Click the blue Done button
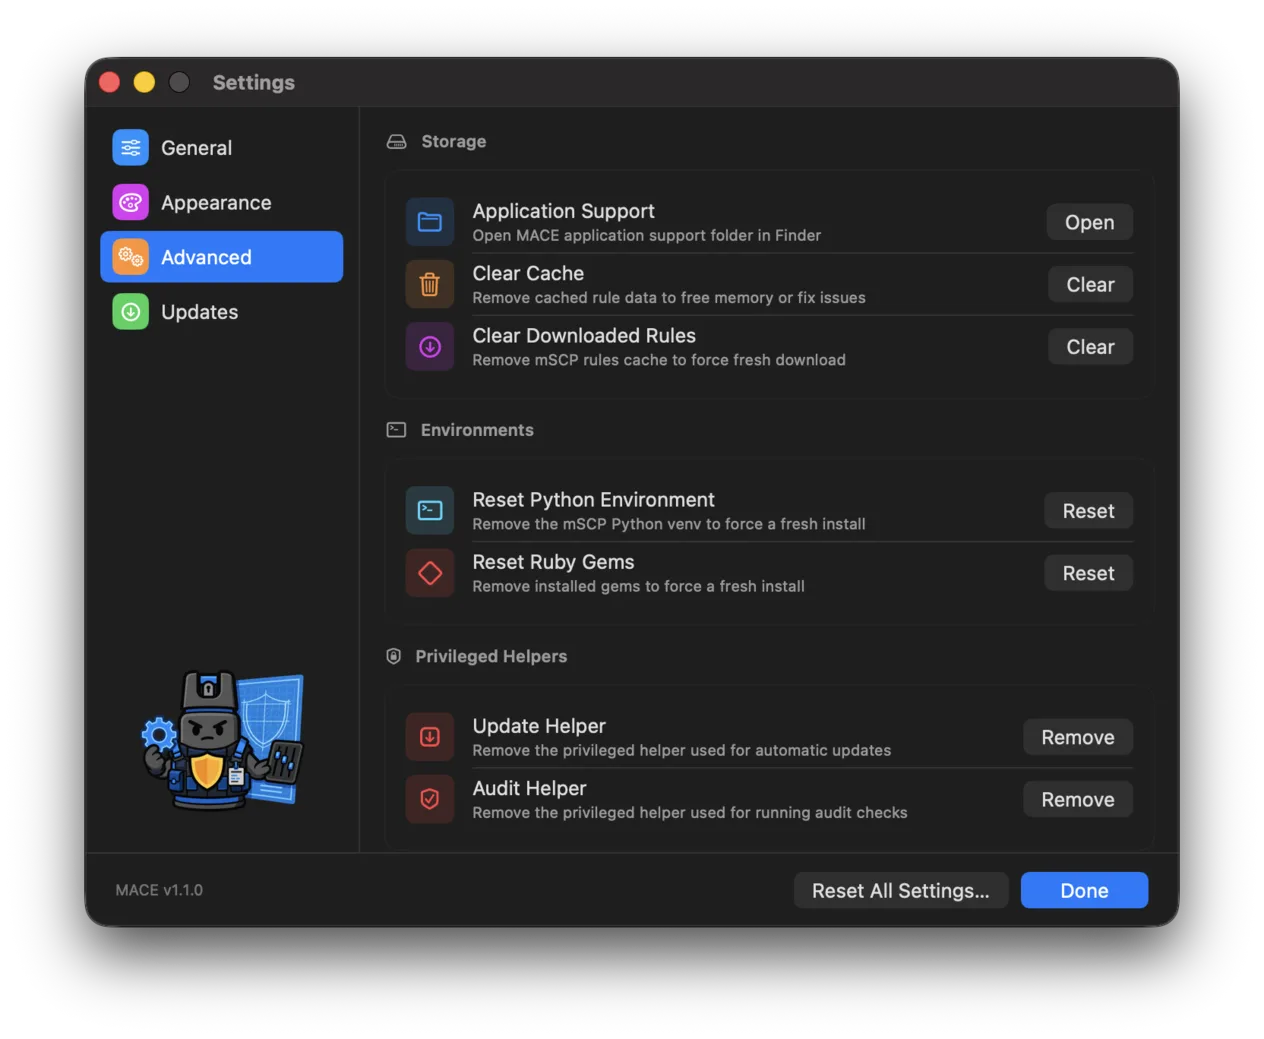This screenshot has height=1039, width=1264. click(x=1084, y=890)
